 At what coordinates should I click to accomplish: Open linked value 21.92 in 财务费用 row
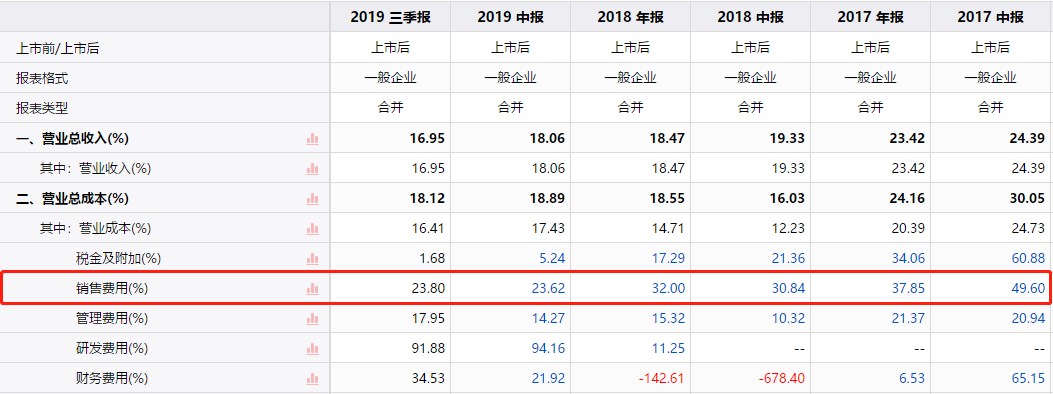coord(548,379)
